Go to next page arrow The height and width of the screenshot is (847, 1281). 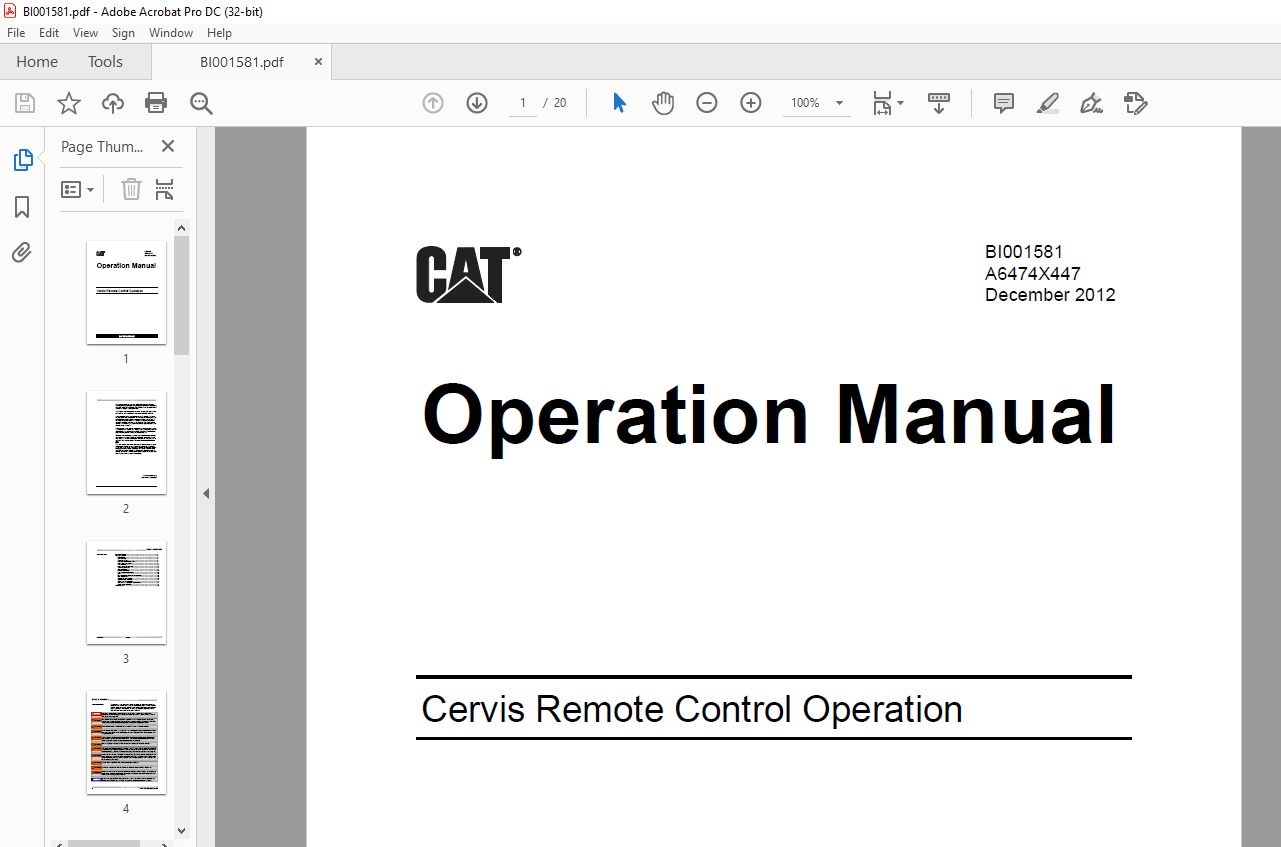point(477,103)
